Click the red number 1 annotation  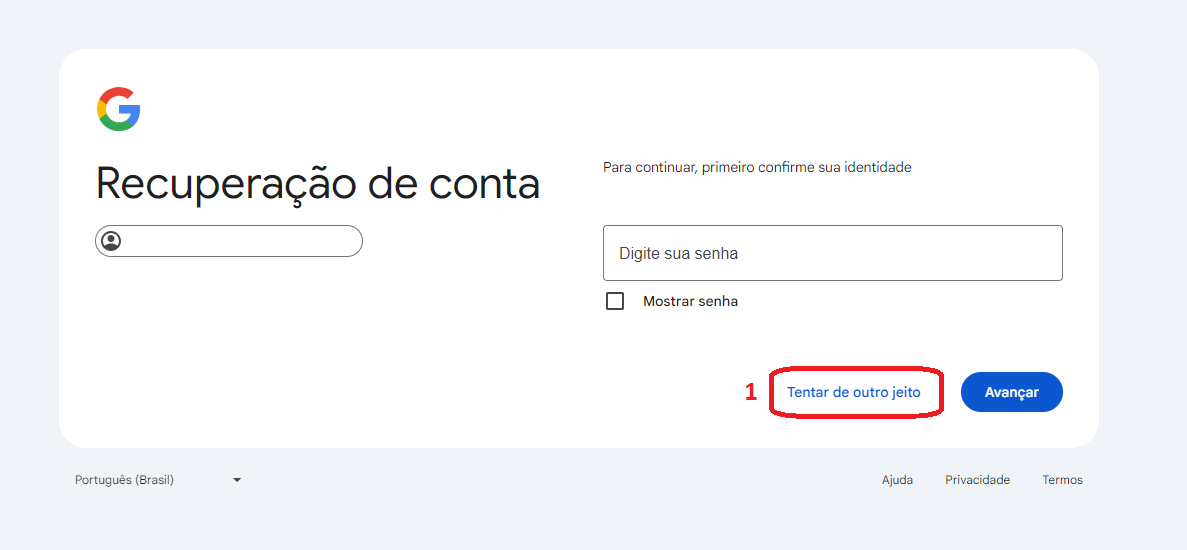pyautogui.click(x=751, y=392)
